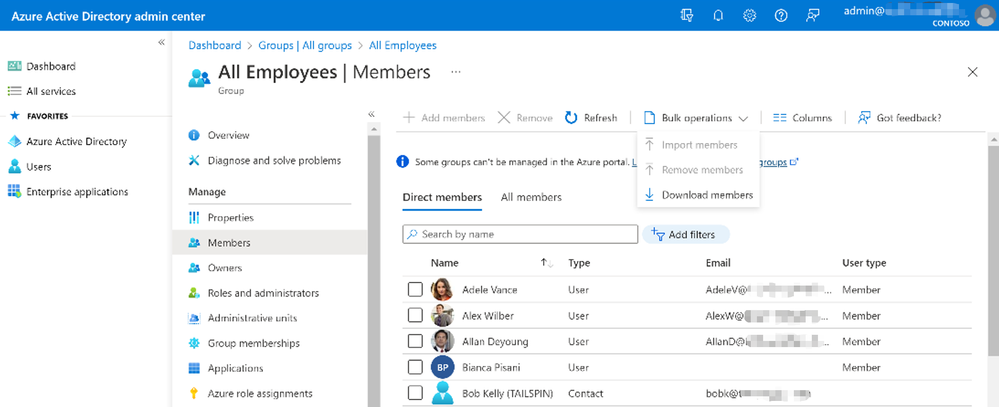Click the Add filters button
The image size is (999, 407).
click(686, 234)
